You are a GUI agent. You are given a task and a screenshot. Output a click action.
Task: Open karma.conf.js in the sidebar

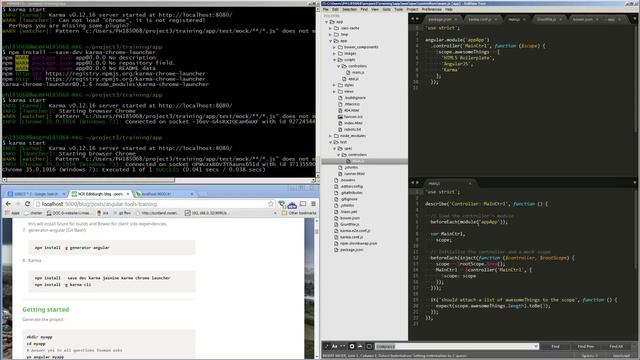(x=352, y=237)
